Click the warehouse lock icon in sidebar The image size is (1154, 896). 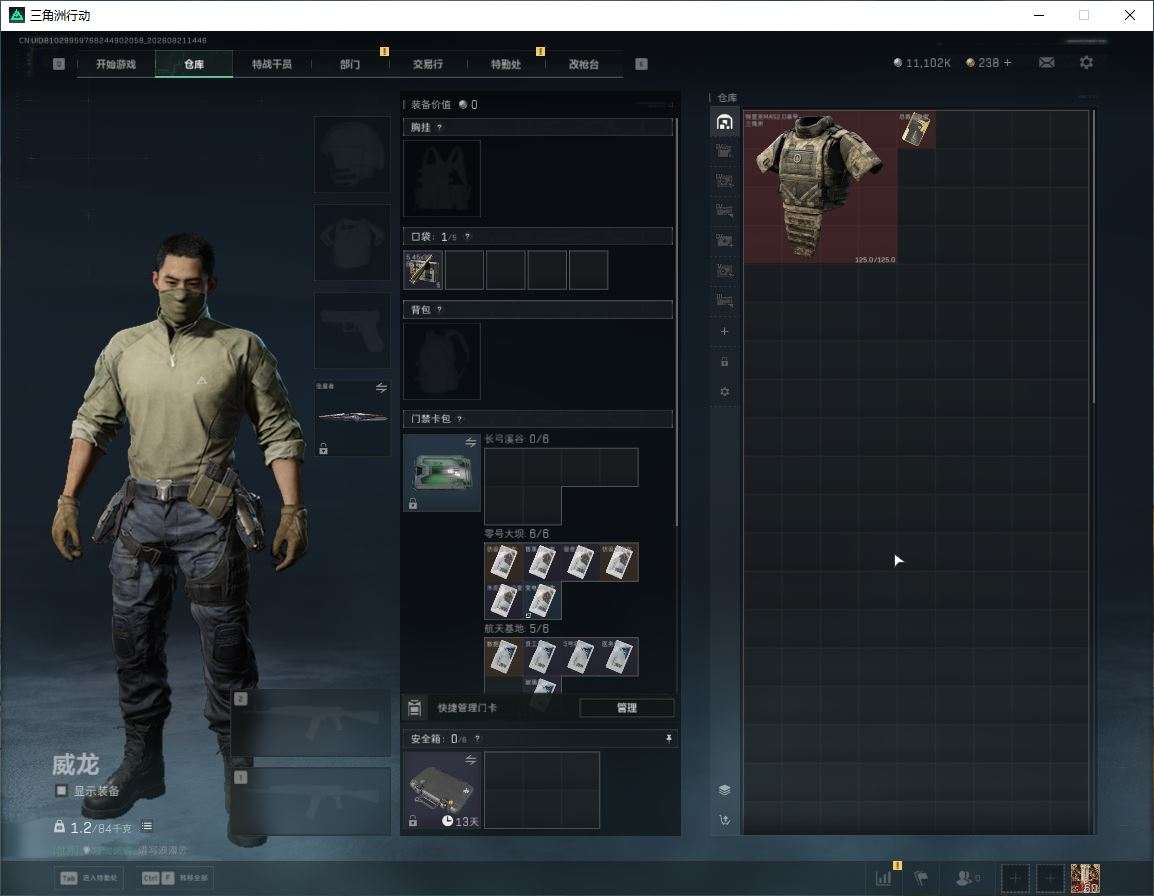point(724,361)
